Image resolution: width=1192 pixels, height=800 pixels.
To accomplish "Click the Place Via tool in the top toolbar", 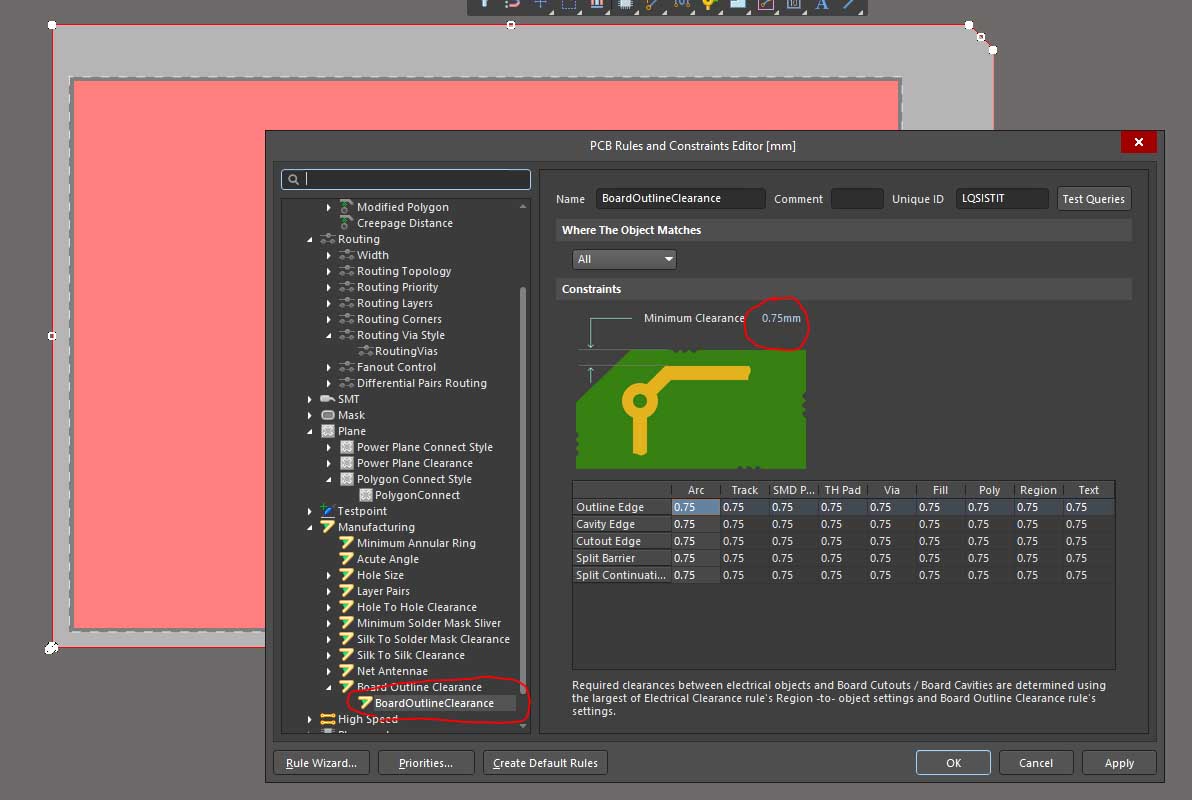I will coord(710,5).
